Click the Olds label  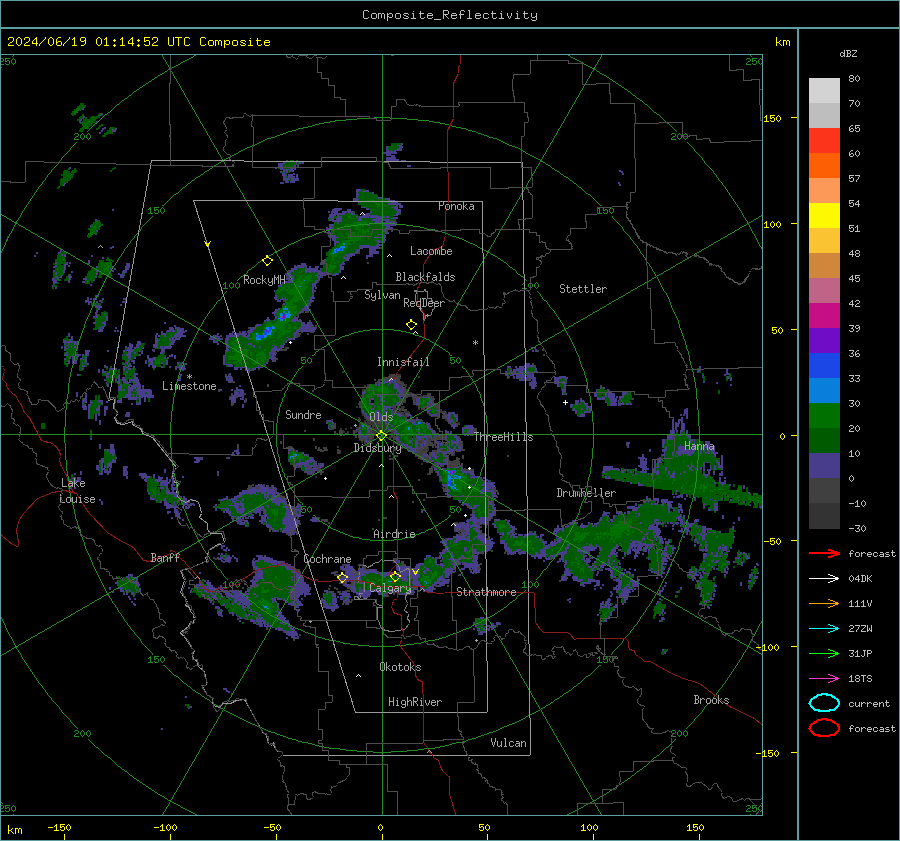[x=381, y=417]
